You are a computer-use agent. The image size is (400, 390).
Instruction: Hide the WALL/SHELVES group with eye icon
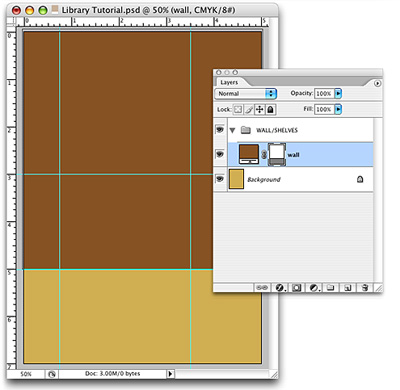pos(220,129)
